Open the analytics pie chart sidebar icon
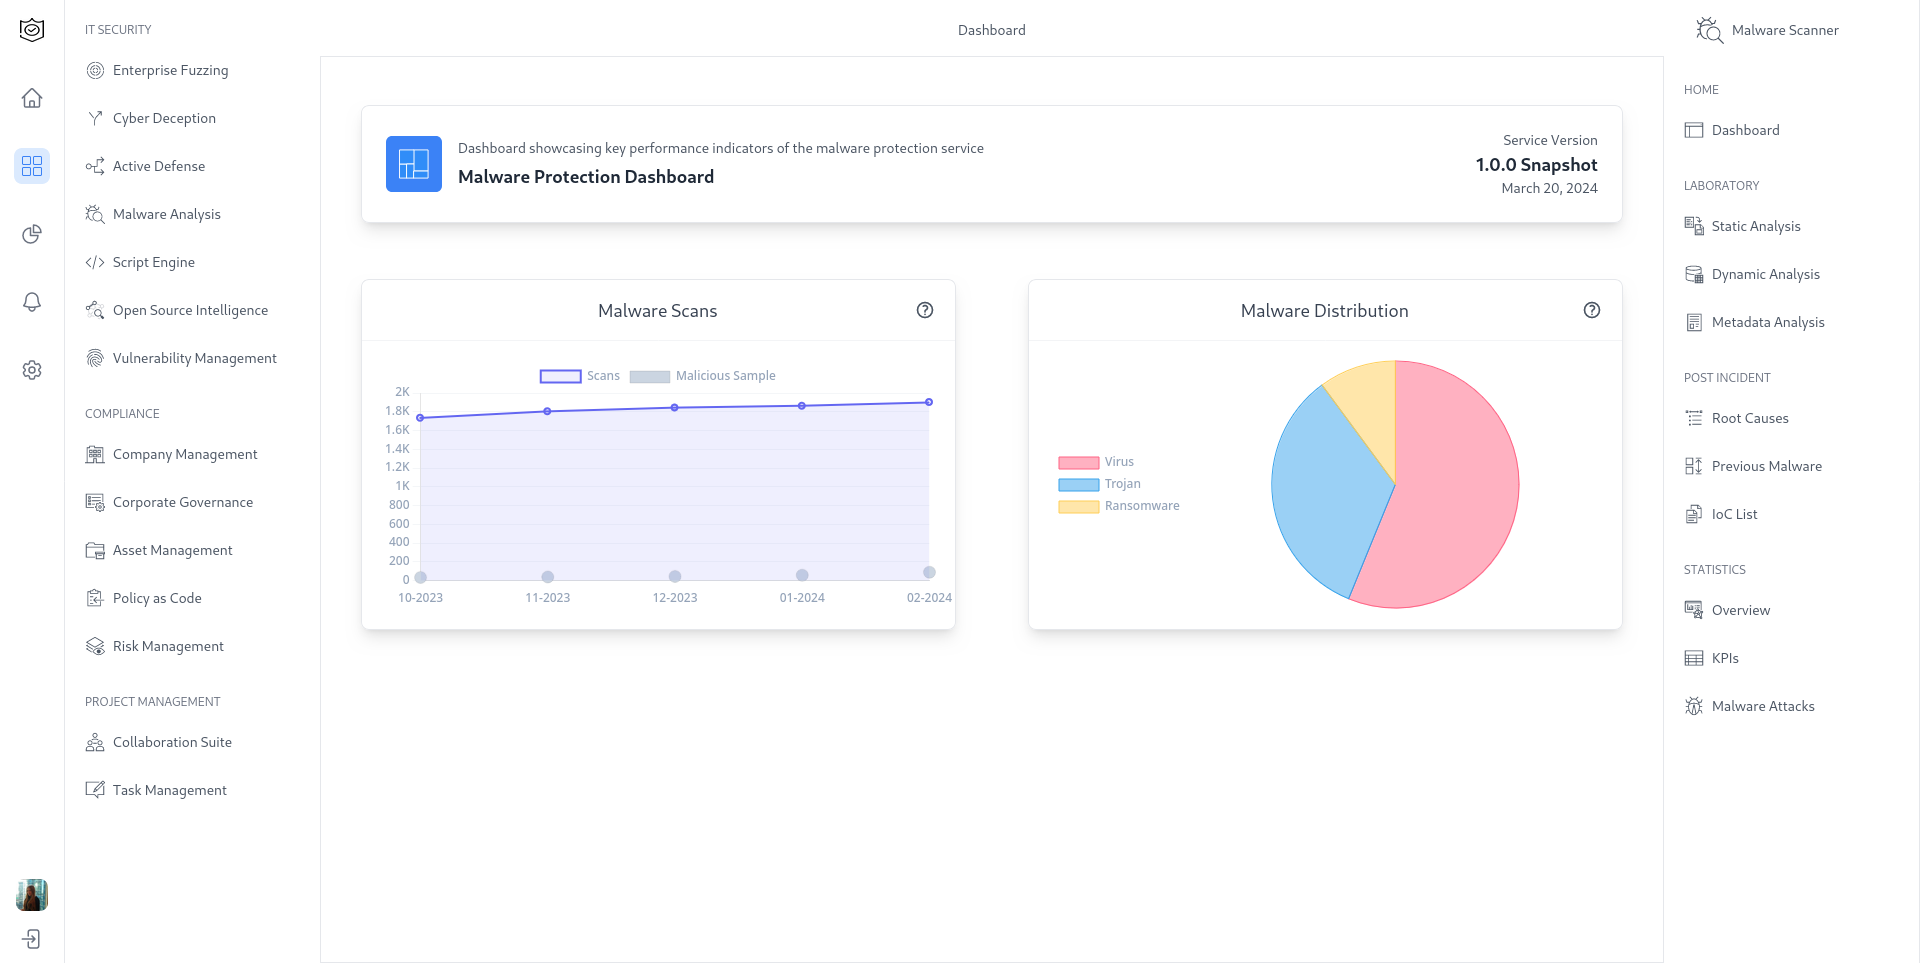The height and width of the screenshot is (963, 1920). [x=32, y=234]
